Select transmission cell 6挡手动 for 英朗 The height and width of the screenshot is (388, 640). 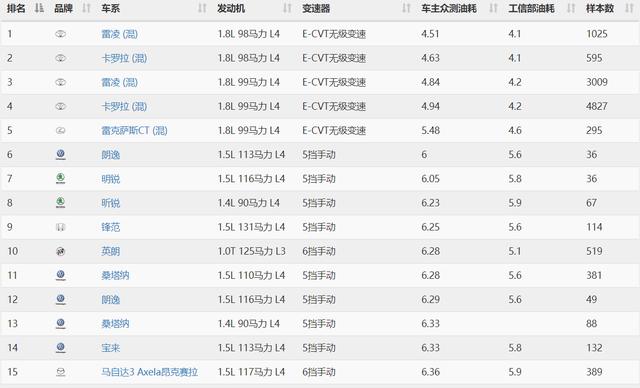click(x=319, y=251)
